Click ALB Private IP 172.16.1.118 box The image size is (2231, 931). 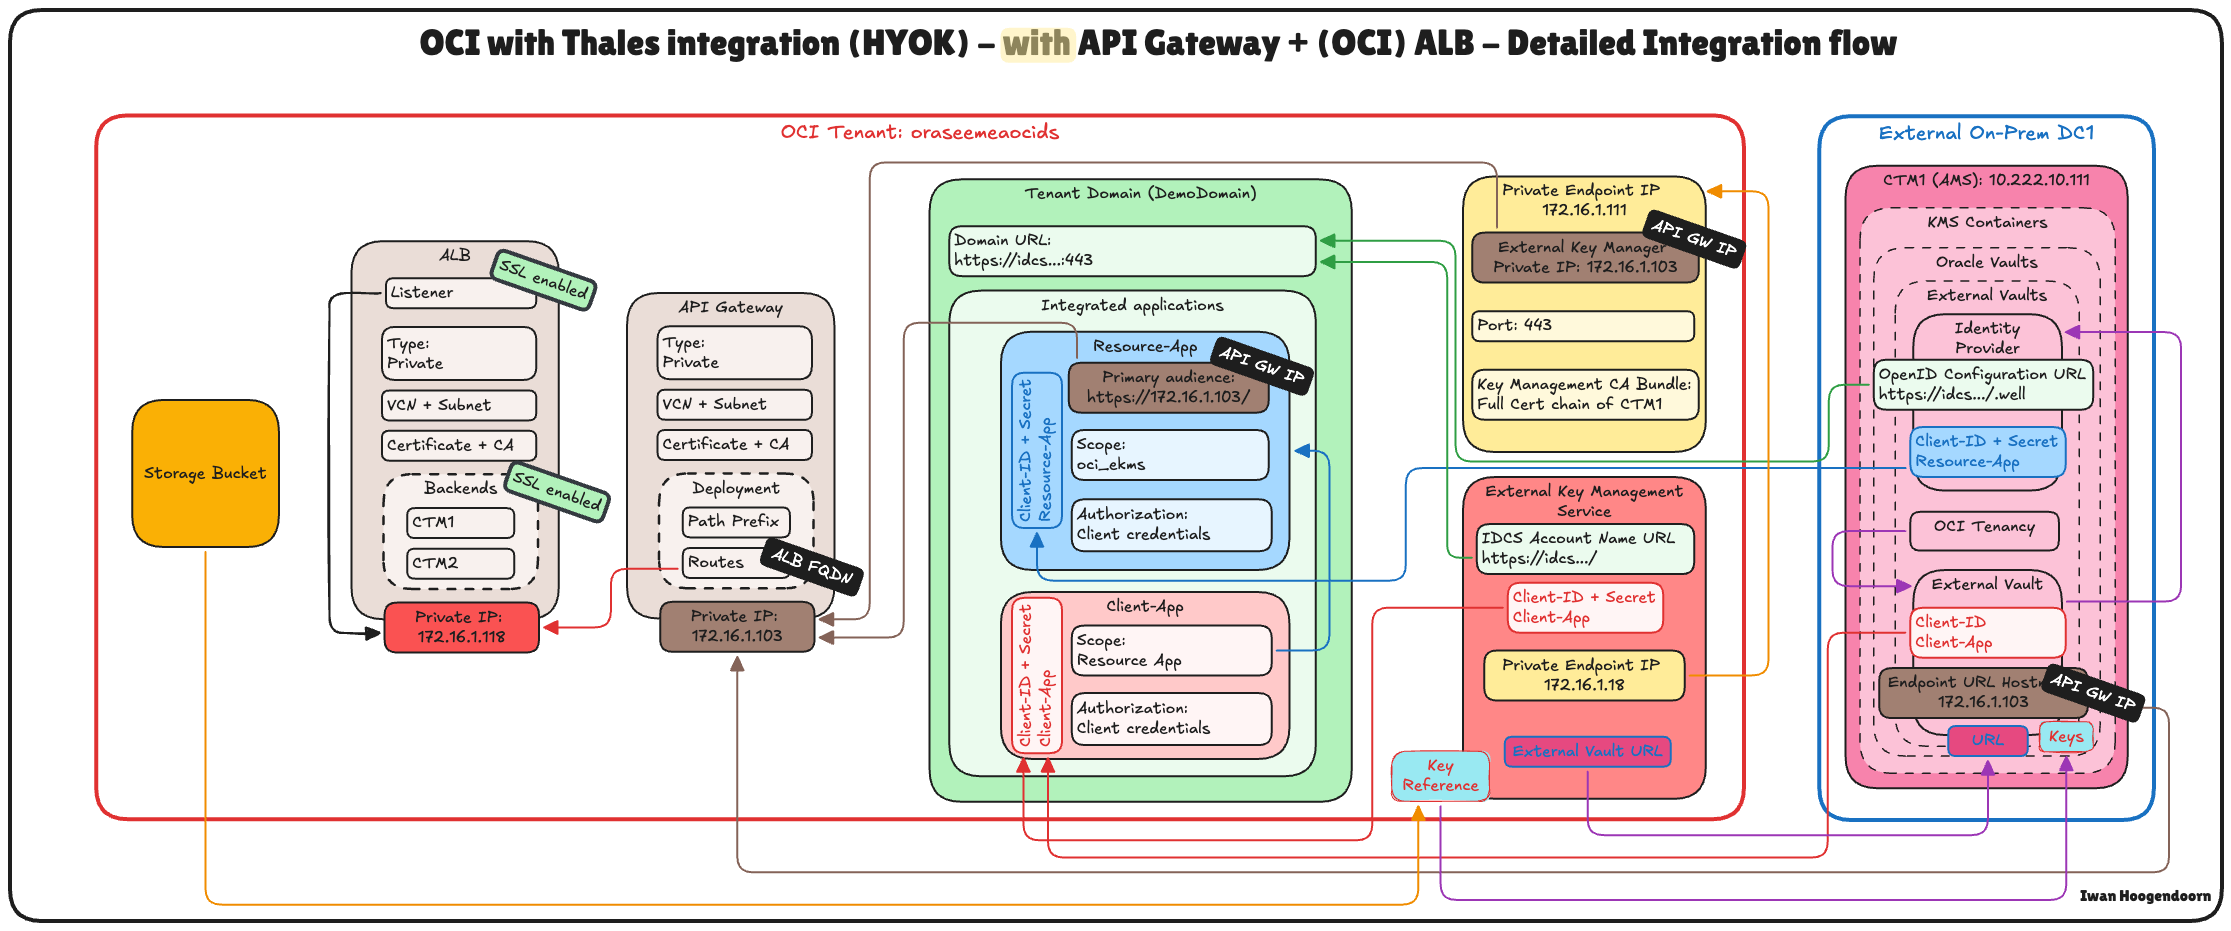pos(461,627)
